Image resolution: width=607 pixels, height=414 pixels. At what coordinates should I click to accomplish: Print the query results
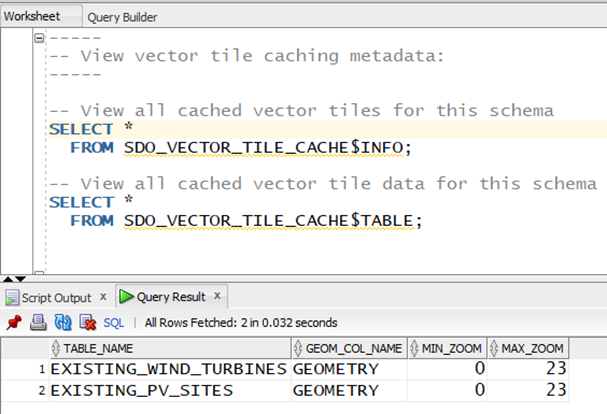click(x=38, y=322)
